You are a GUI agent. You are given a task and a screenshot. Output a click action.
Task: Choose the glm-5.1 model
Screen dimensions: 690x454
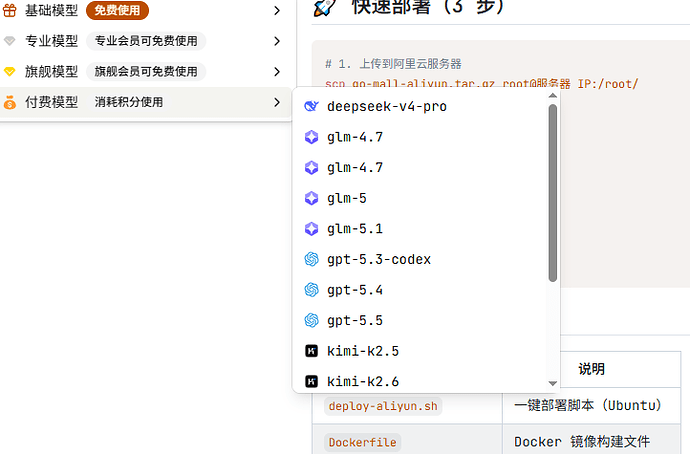click(x=420, y=229)
